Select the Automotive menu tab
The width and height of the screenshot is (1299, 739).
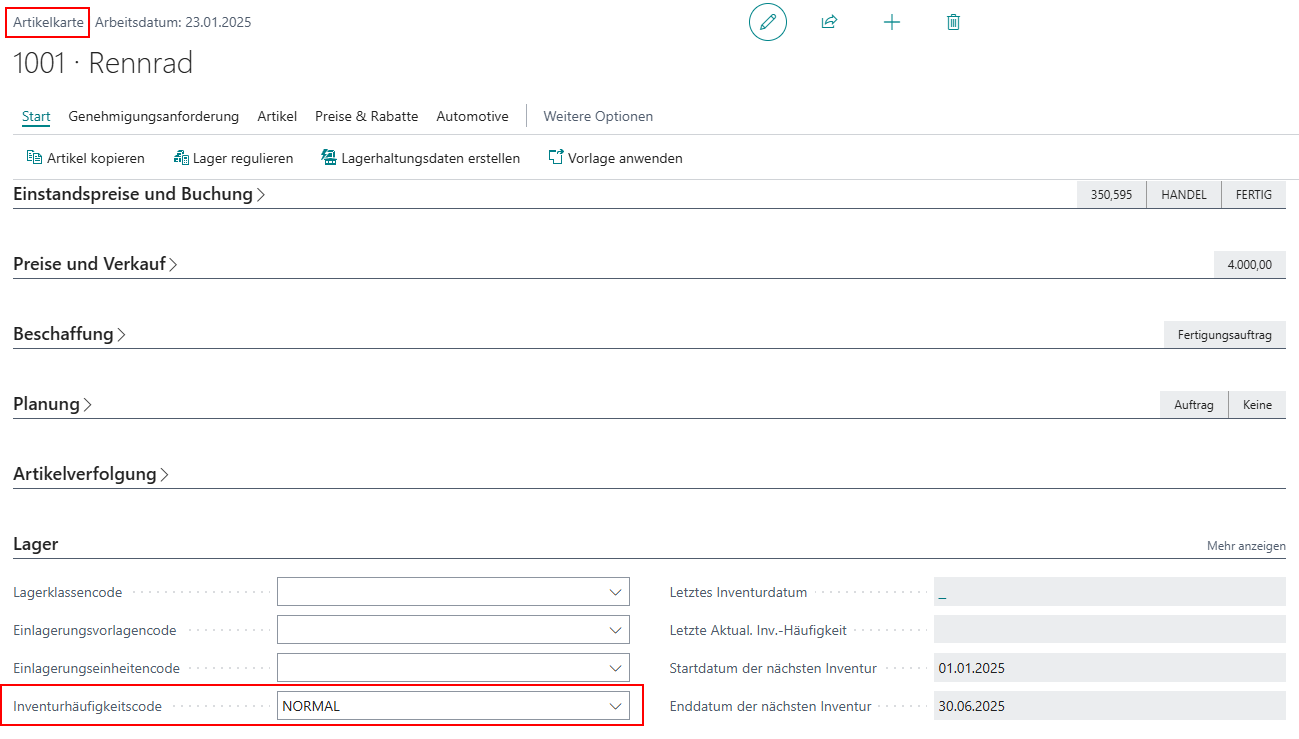(472, 116)
